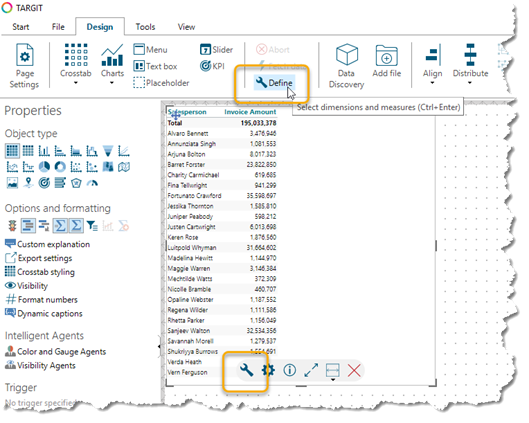Insert a Placeholder object

161,83
